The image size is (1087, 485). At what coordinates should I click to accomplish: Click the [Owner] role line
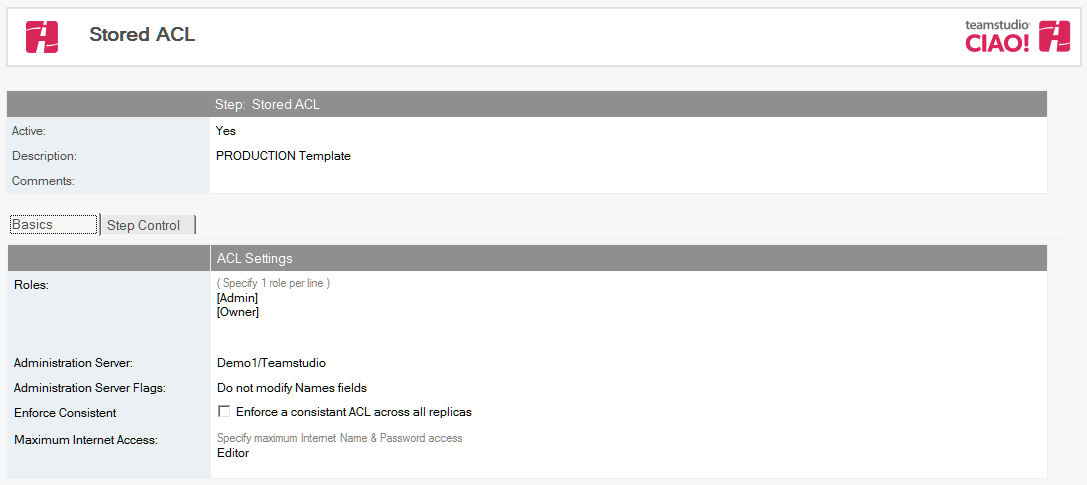point(238,312)
